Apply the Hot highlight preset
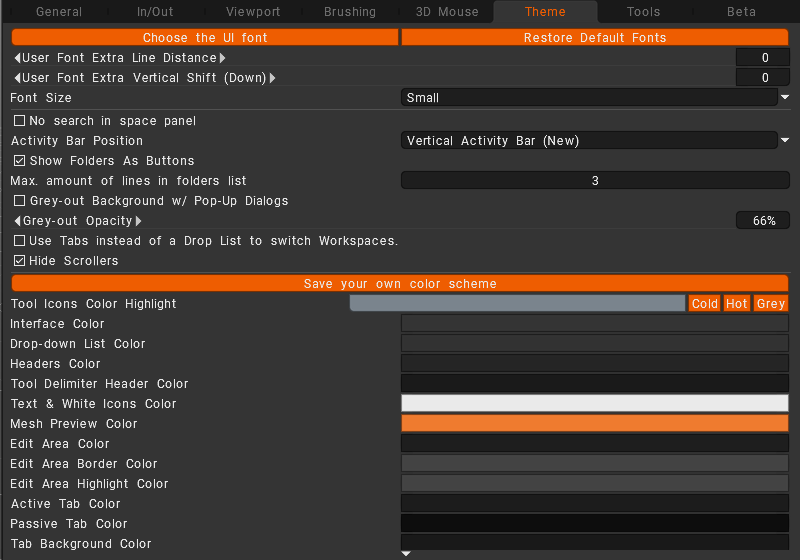Screen dimensions: 800x560 [x=737, y=304]
